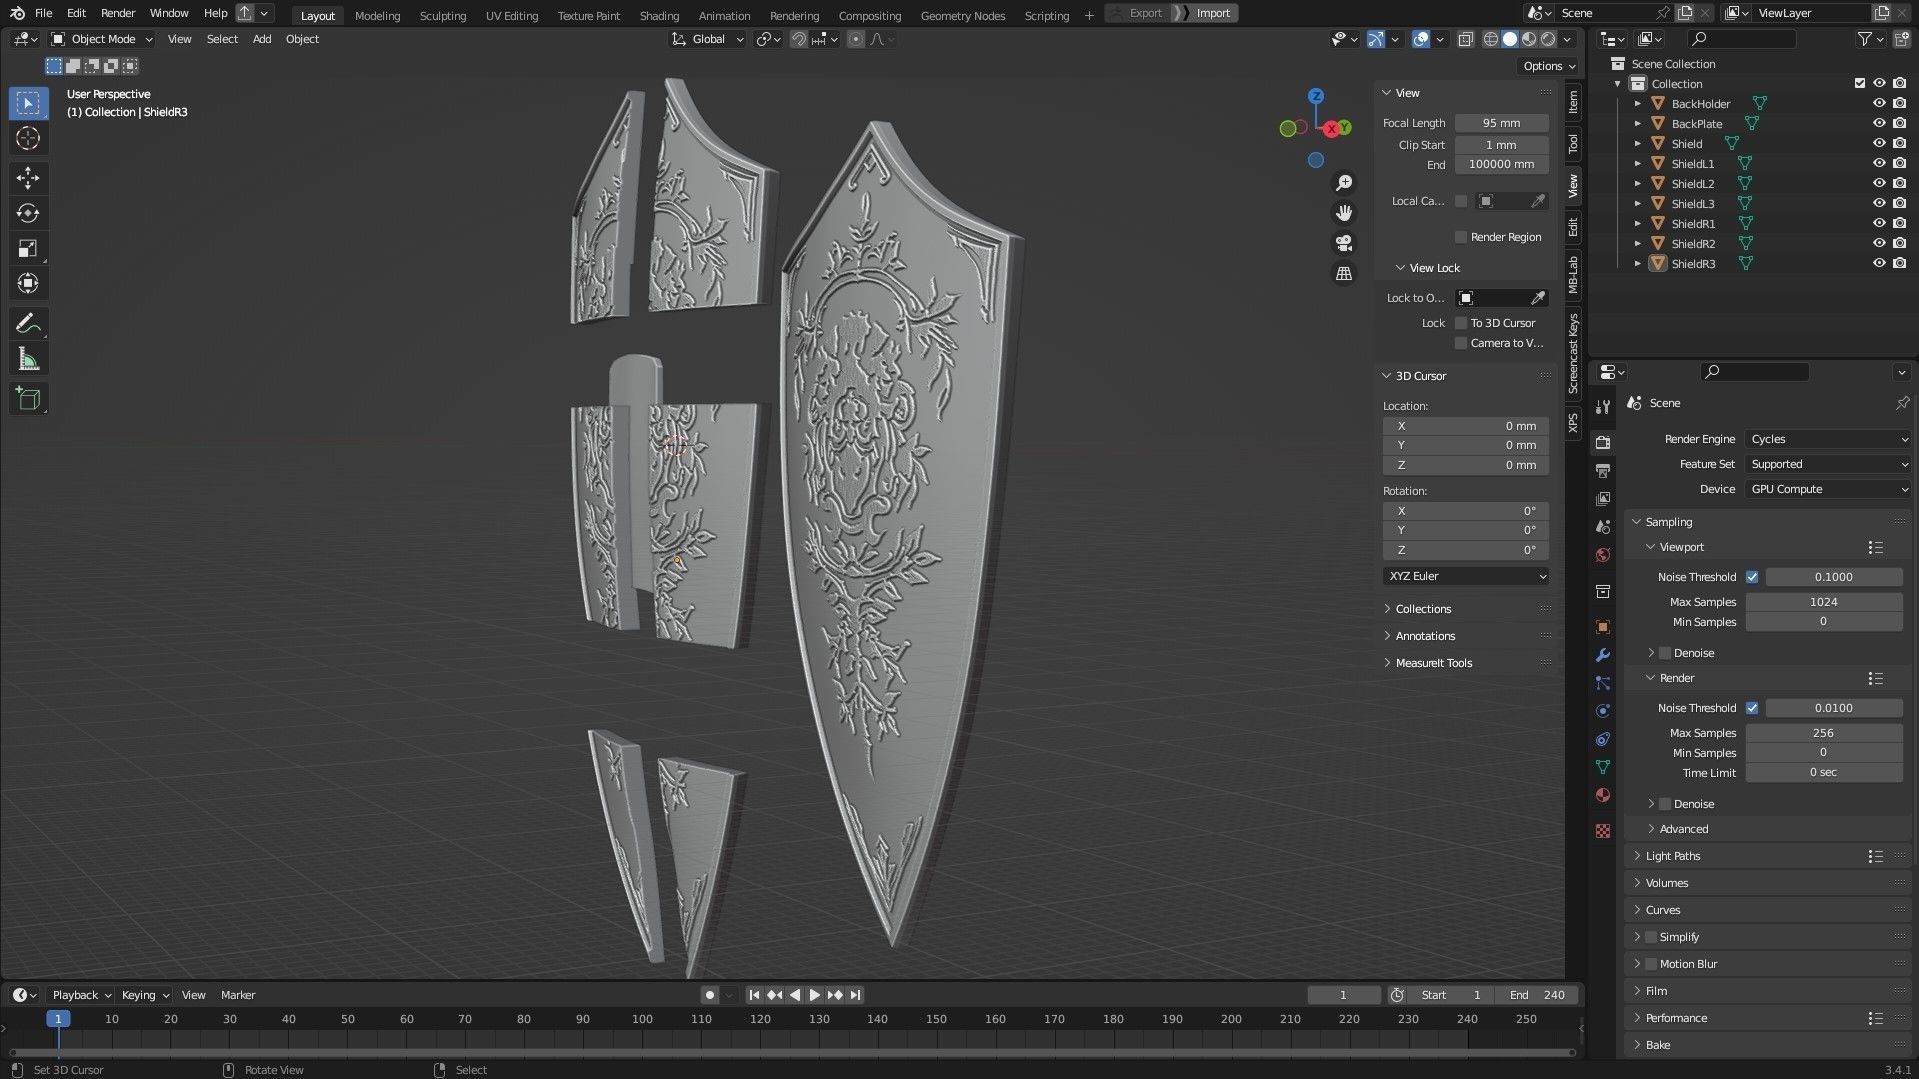The image size is (1919, 1079).
Task: Activate the Transform tool
Action: point(28,284)
